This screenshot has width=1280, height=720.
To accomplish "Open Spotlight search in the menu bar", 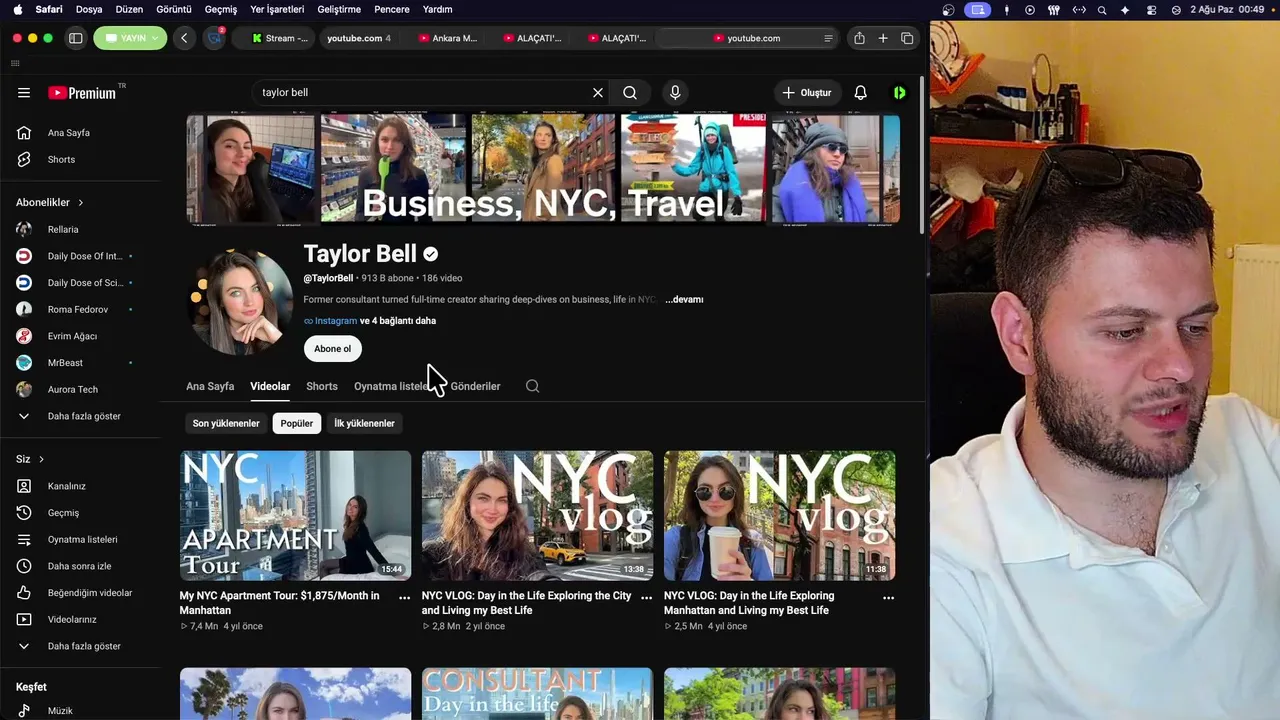I will click(1102, 9).
